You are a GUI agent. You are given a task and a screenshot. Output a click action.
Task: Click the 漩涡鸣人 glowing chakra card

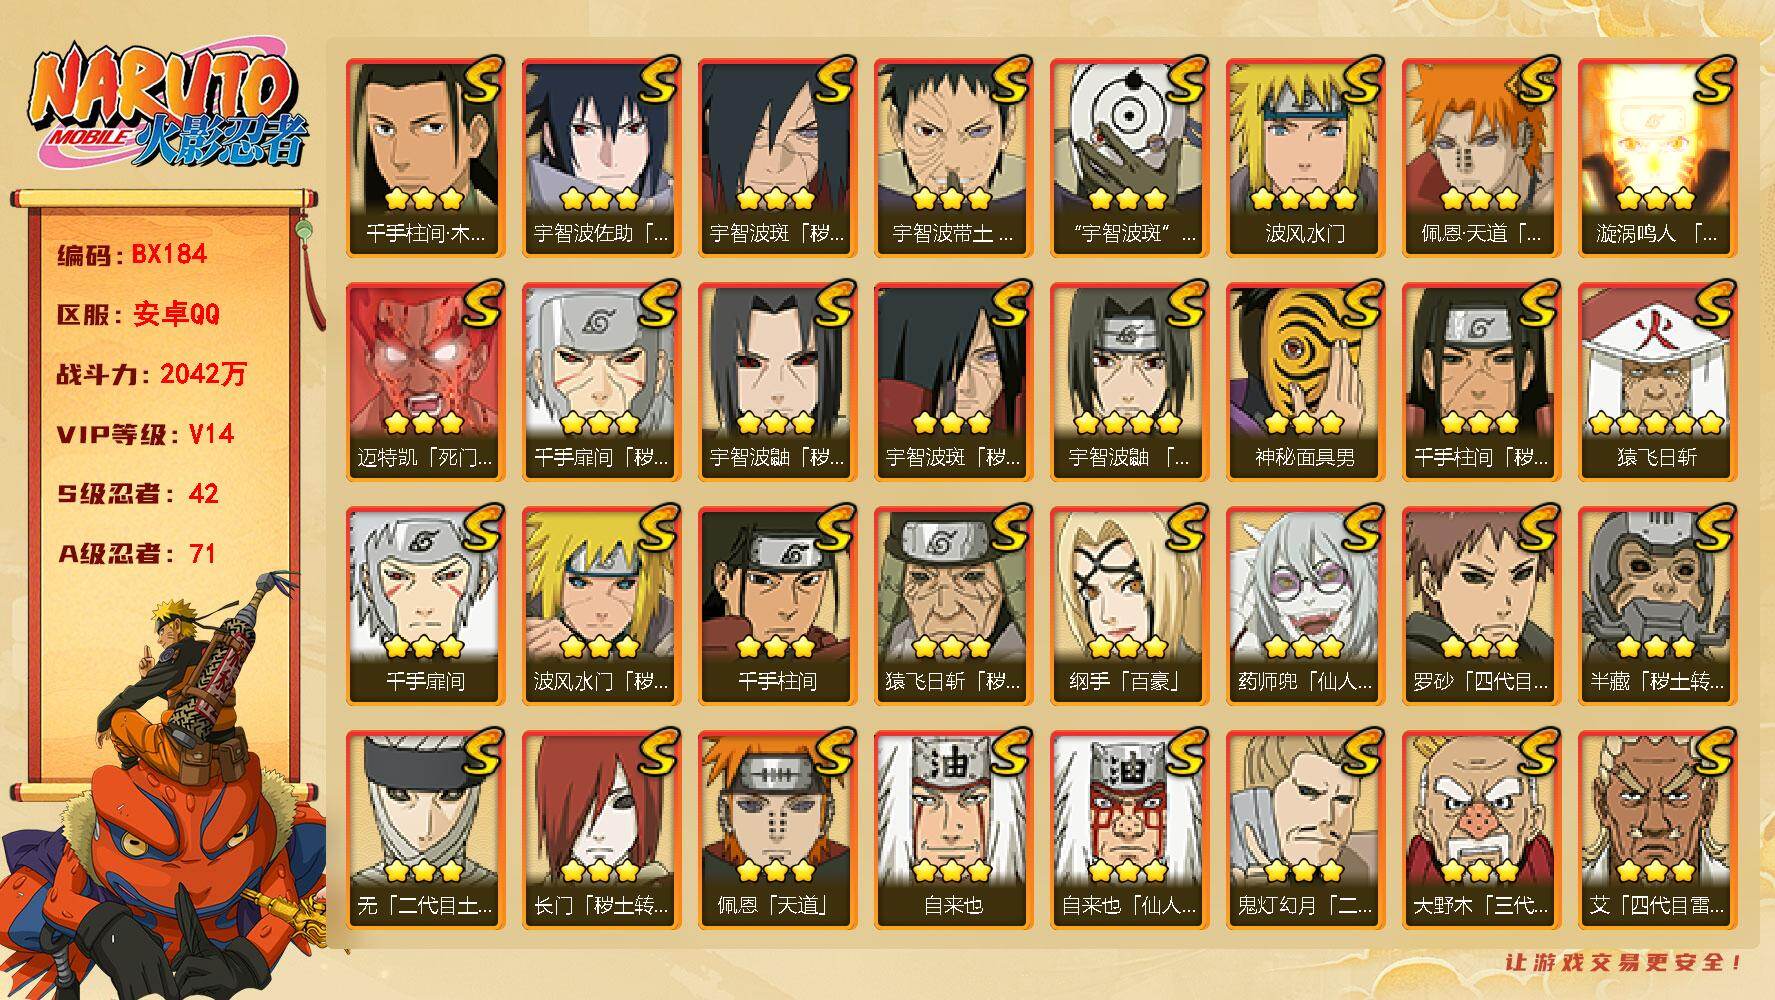click(x=1657, y=157)
